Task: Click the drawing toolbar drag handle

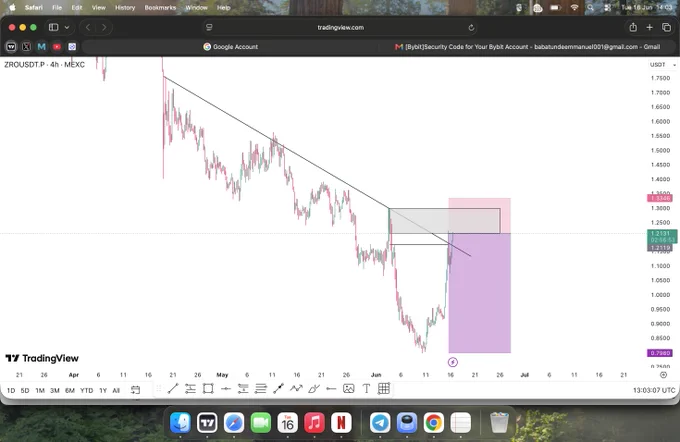Action: (x=159, y=389)
